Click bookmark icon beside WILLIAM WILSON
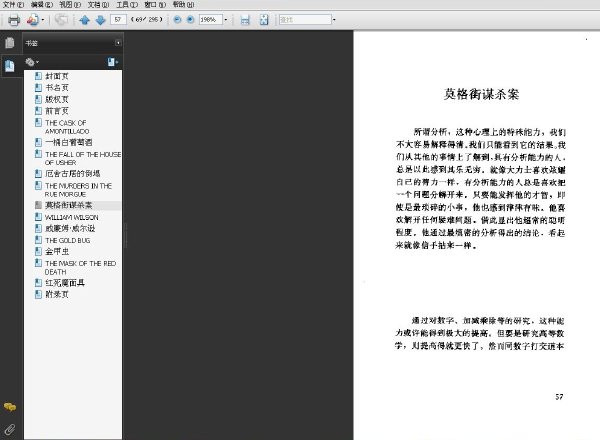Image resolution: width=600 pixels, height=440 pixels. click(38, 217)
